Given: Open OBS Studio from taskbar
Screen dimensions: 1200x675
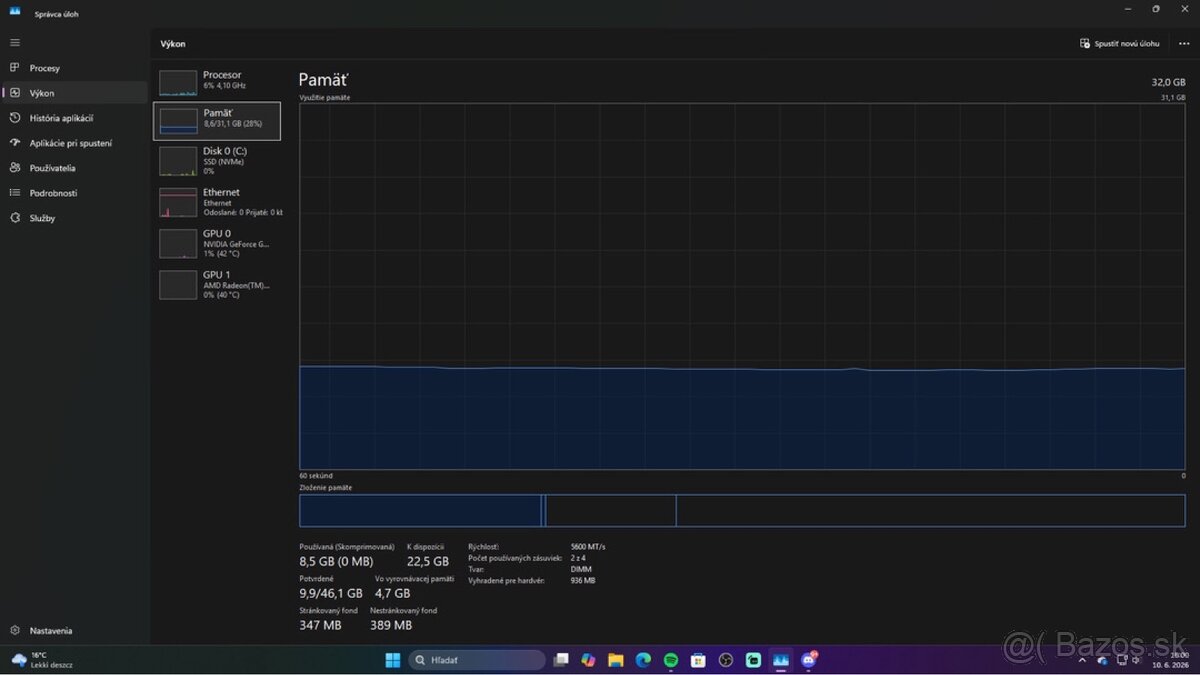Looking at the screenshot, I should pyautogui.click(x=726, y=660).
